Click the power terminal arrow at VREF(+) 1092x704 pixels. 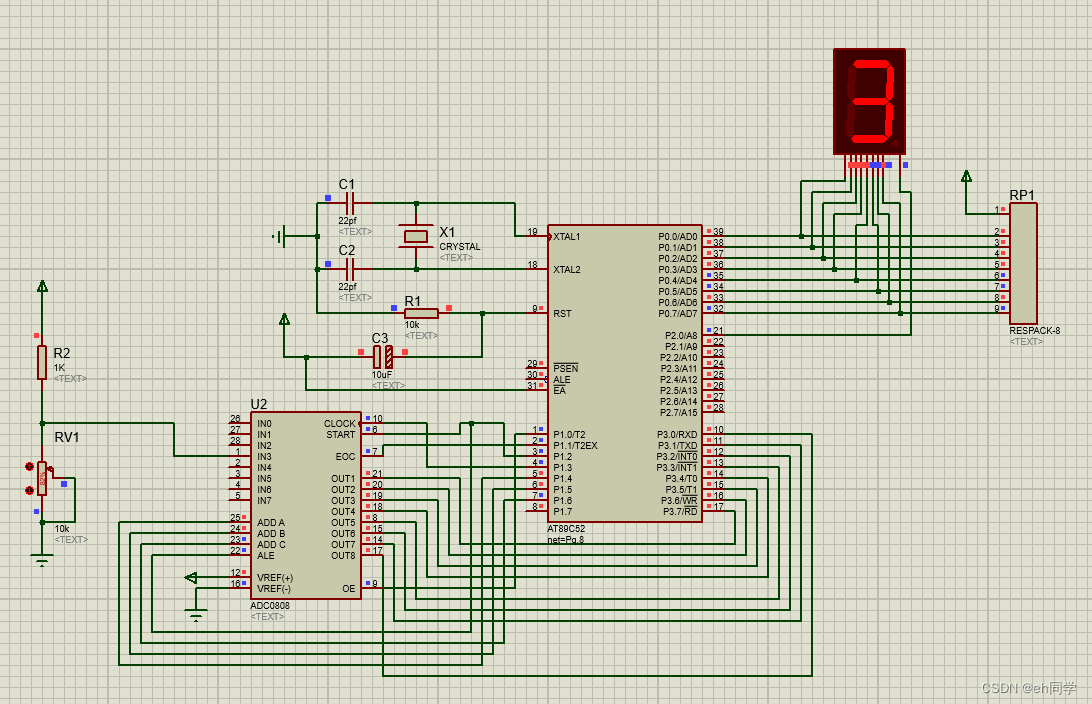[x=190, y=577]
